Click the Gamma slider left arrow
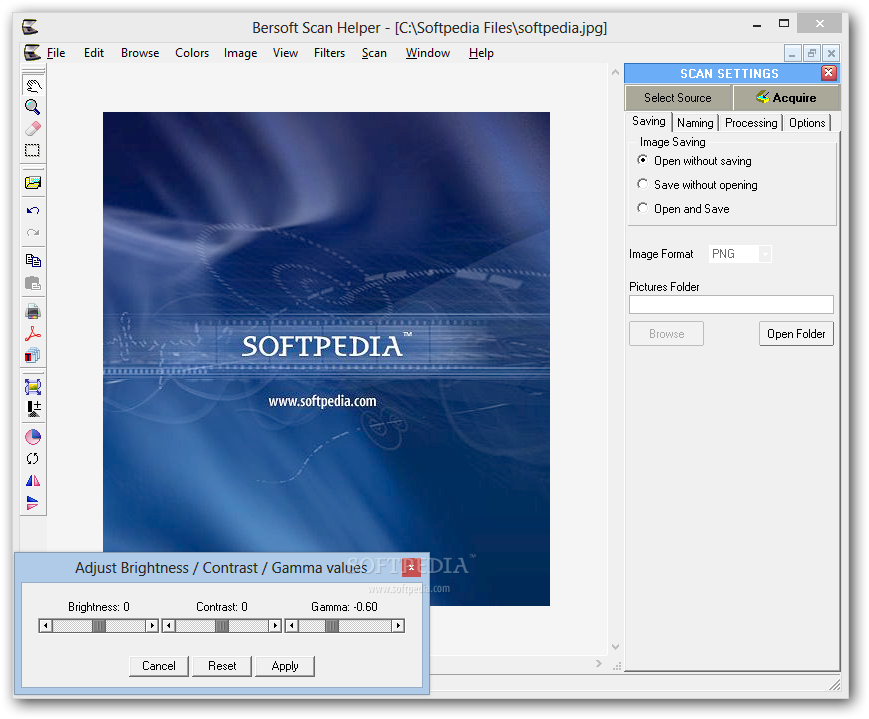The height and width of the screenshot is (719, 869). click(x=292, y=626)
